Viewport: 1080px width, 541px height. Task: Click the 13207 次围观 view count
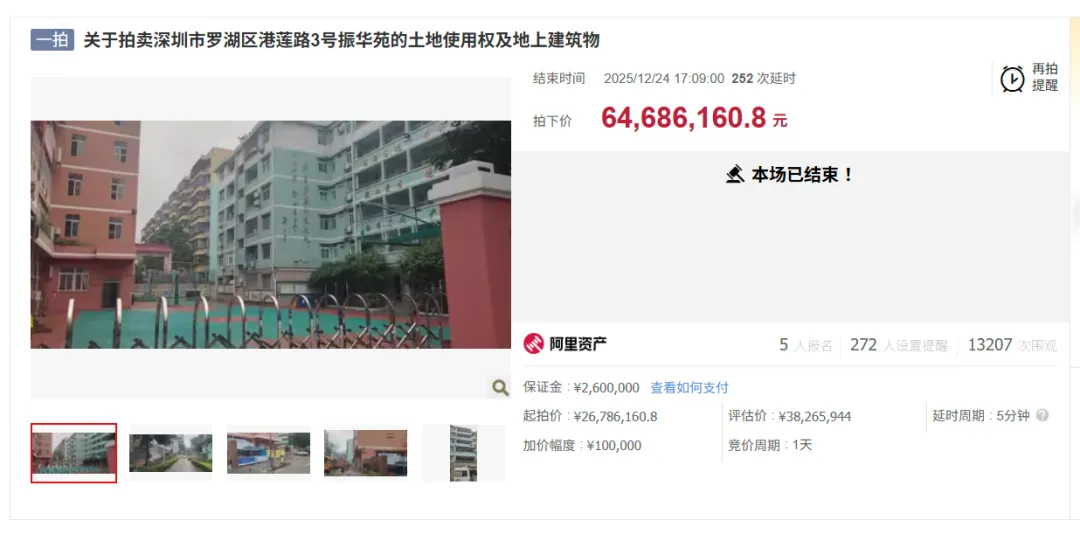[x=1012, y=345]
